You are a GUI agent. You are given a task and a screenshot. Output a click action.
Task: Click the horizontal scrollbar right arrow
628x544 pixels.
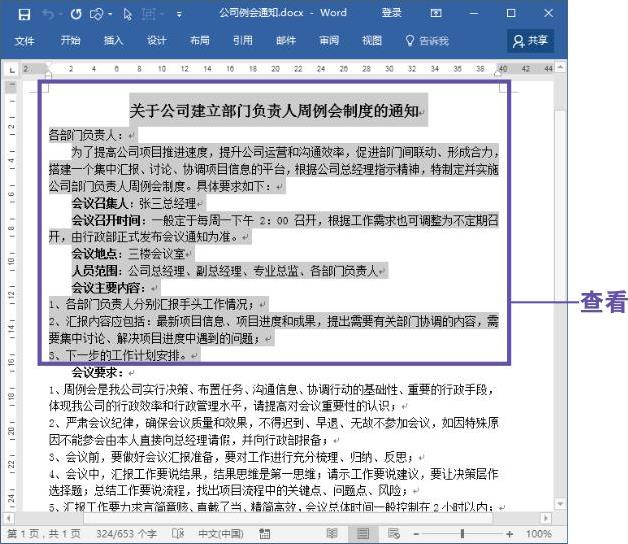click(x=545, y=518)
